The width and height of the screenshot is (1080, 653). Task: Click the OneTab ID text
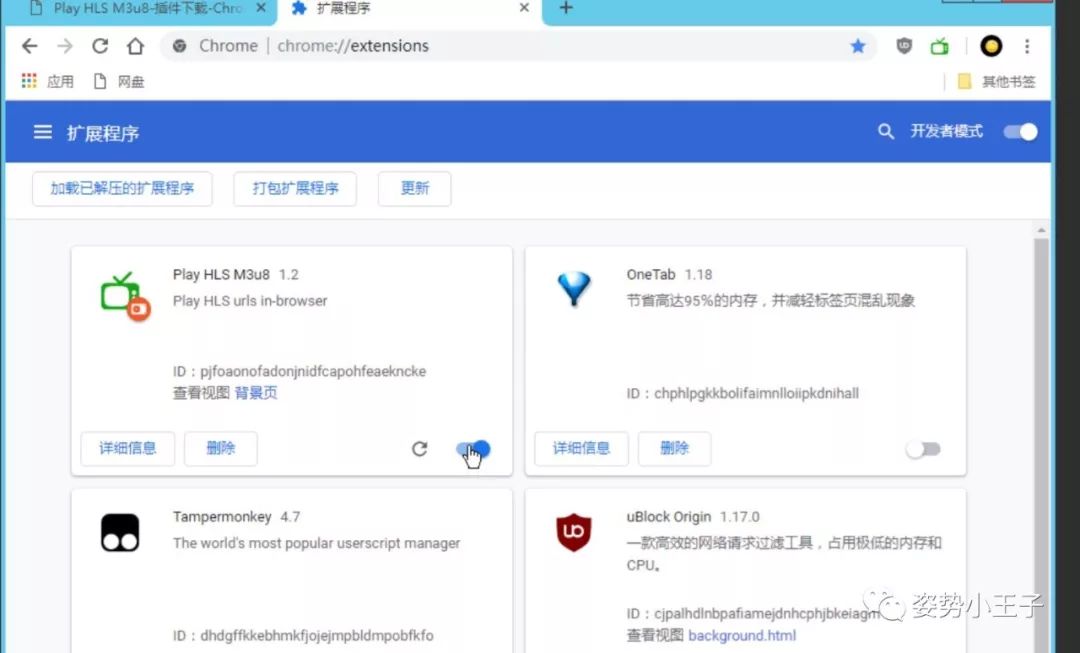click(742, 393)
